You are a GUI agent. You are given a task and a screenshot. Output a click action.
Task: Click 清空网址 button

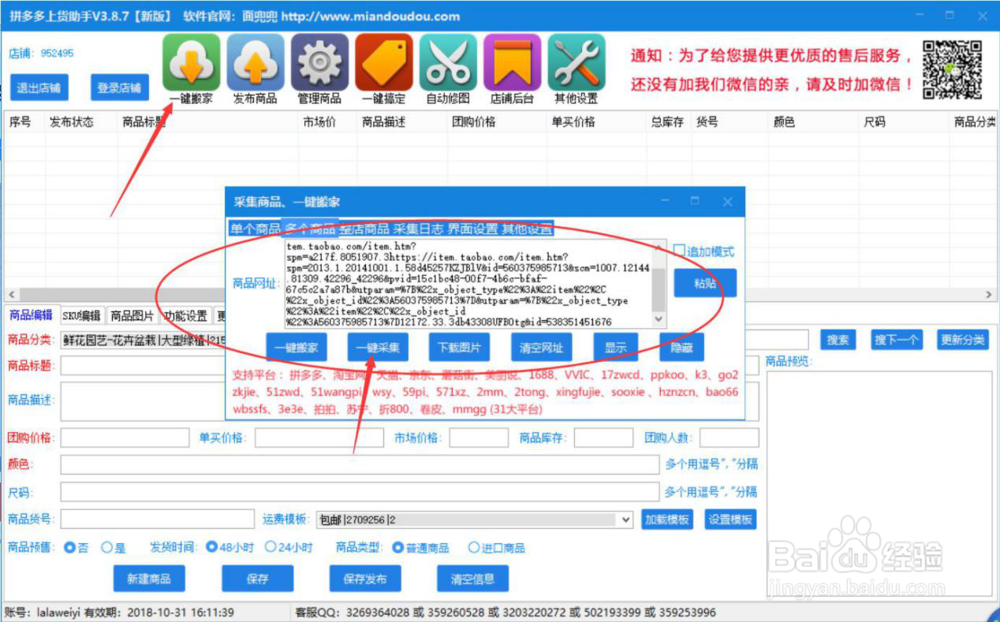[541, 347]
